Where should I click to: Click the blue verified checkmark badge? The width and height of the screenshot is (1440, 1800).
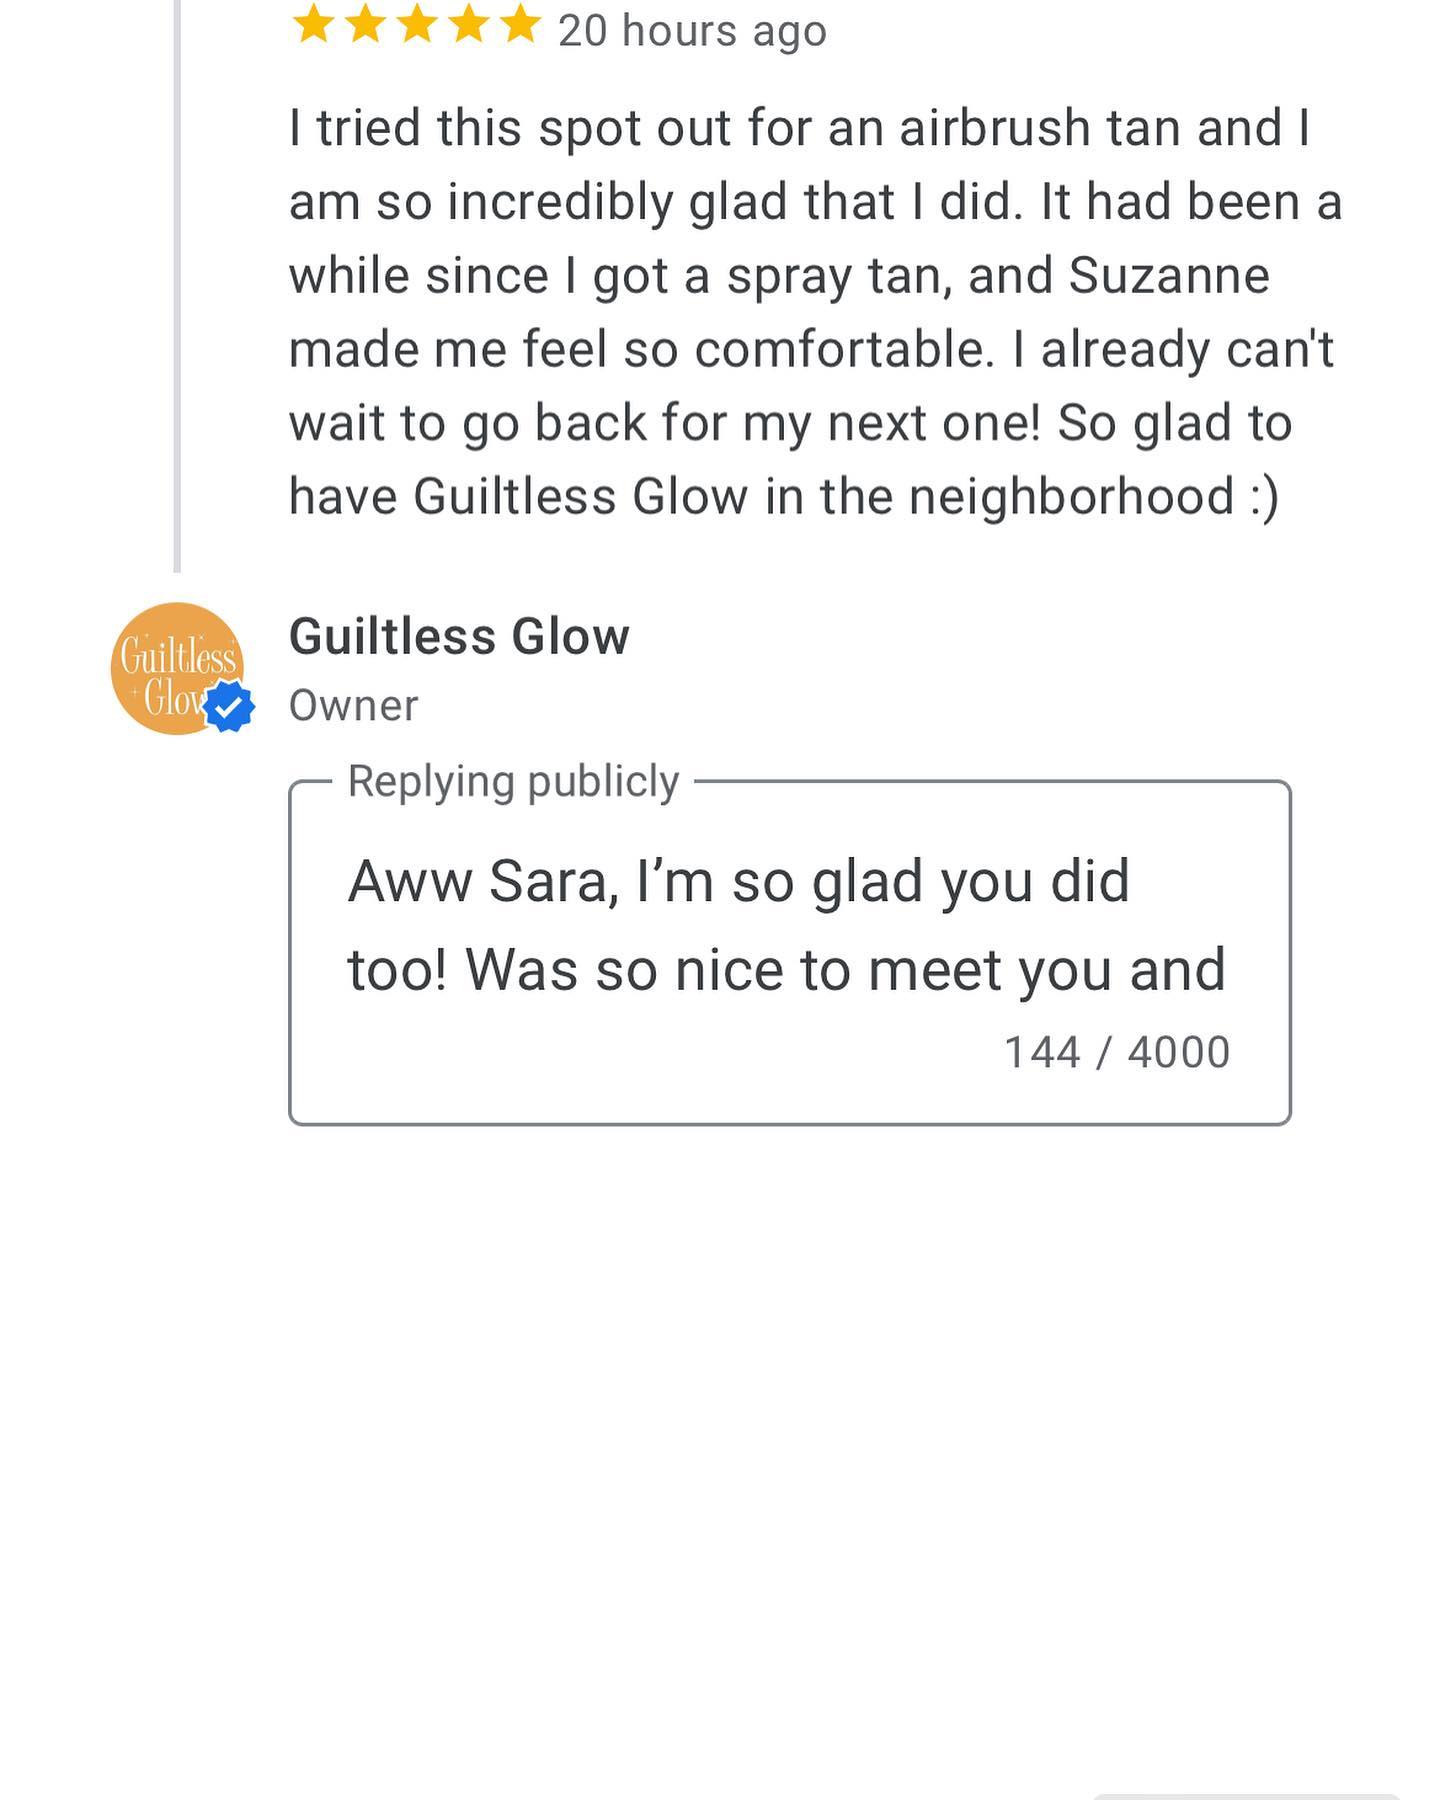[229, 707]
